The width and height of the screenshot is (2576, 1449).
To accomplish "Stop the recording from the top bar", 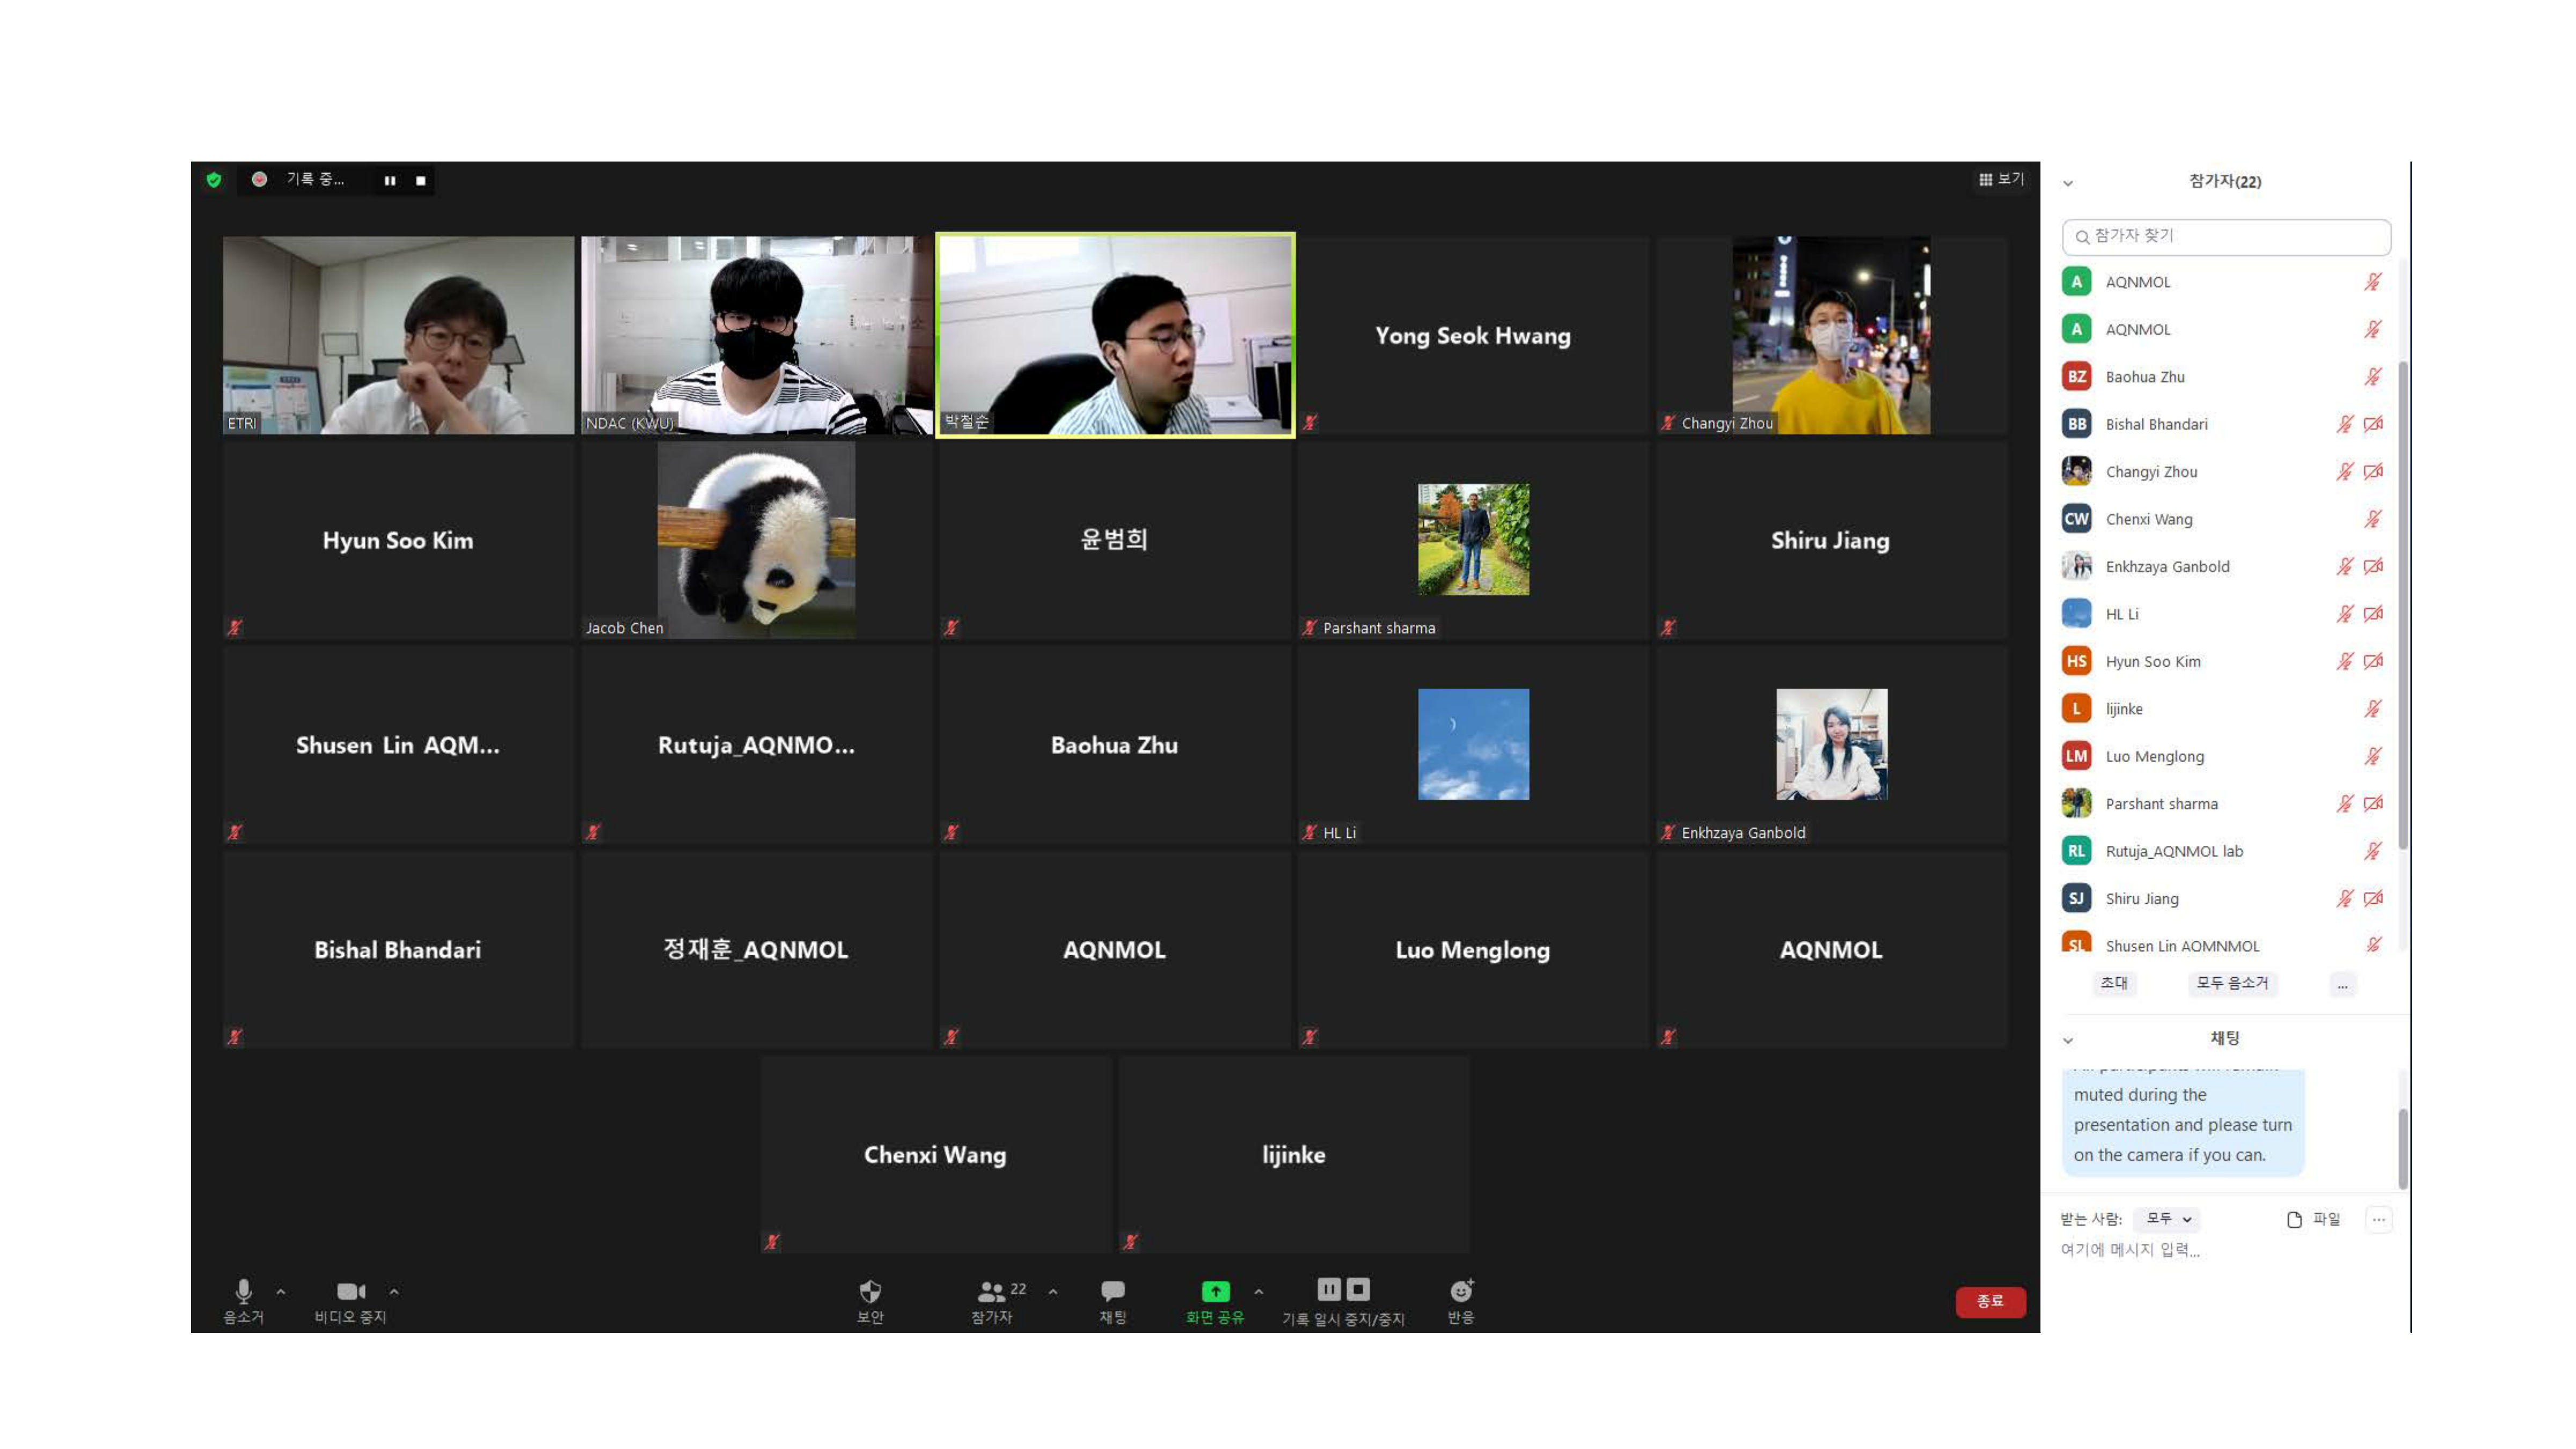I will click(x=420, y=180).
